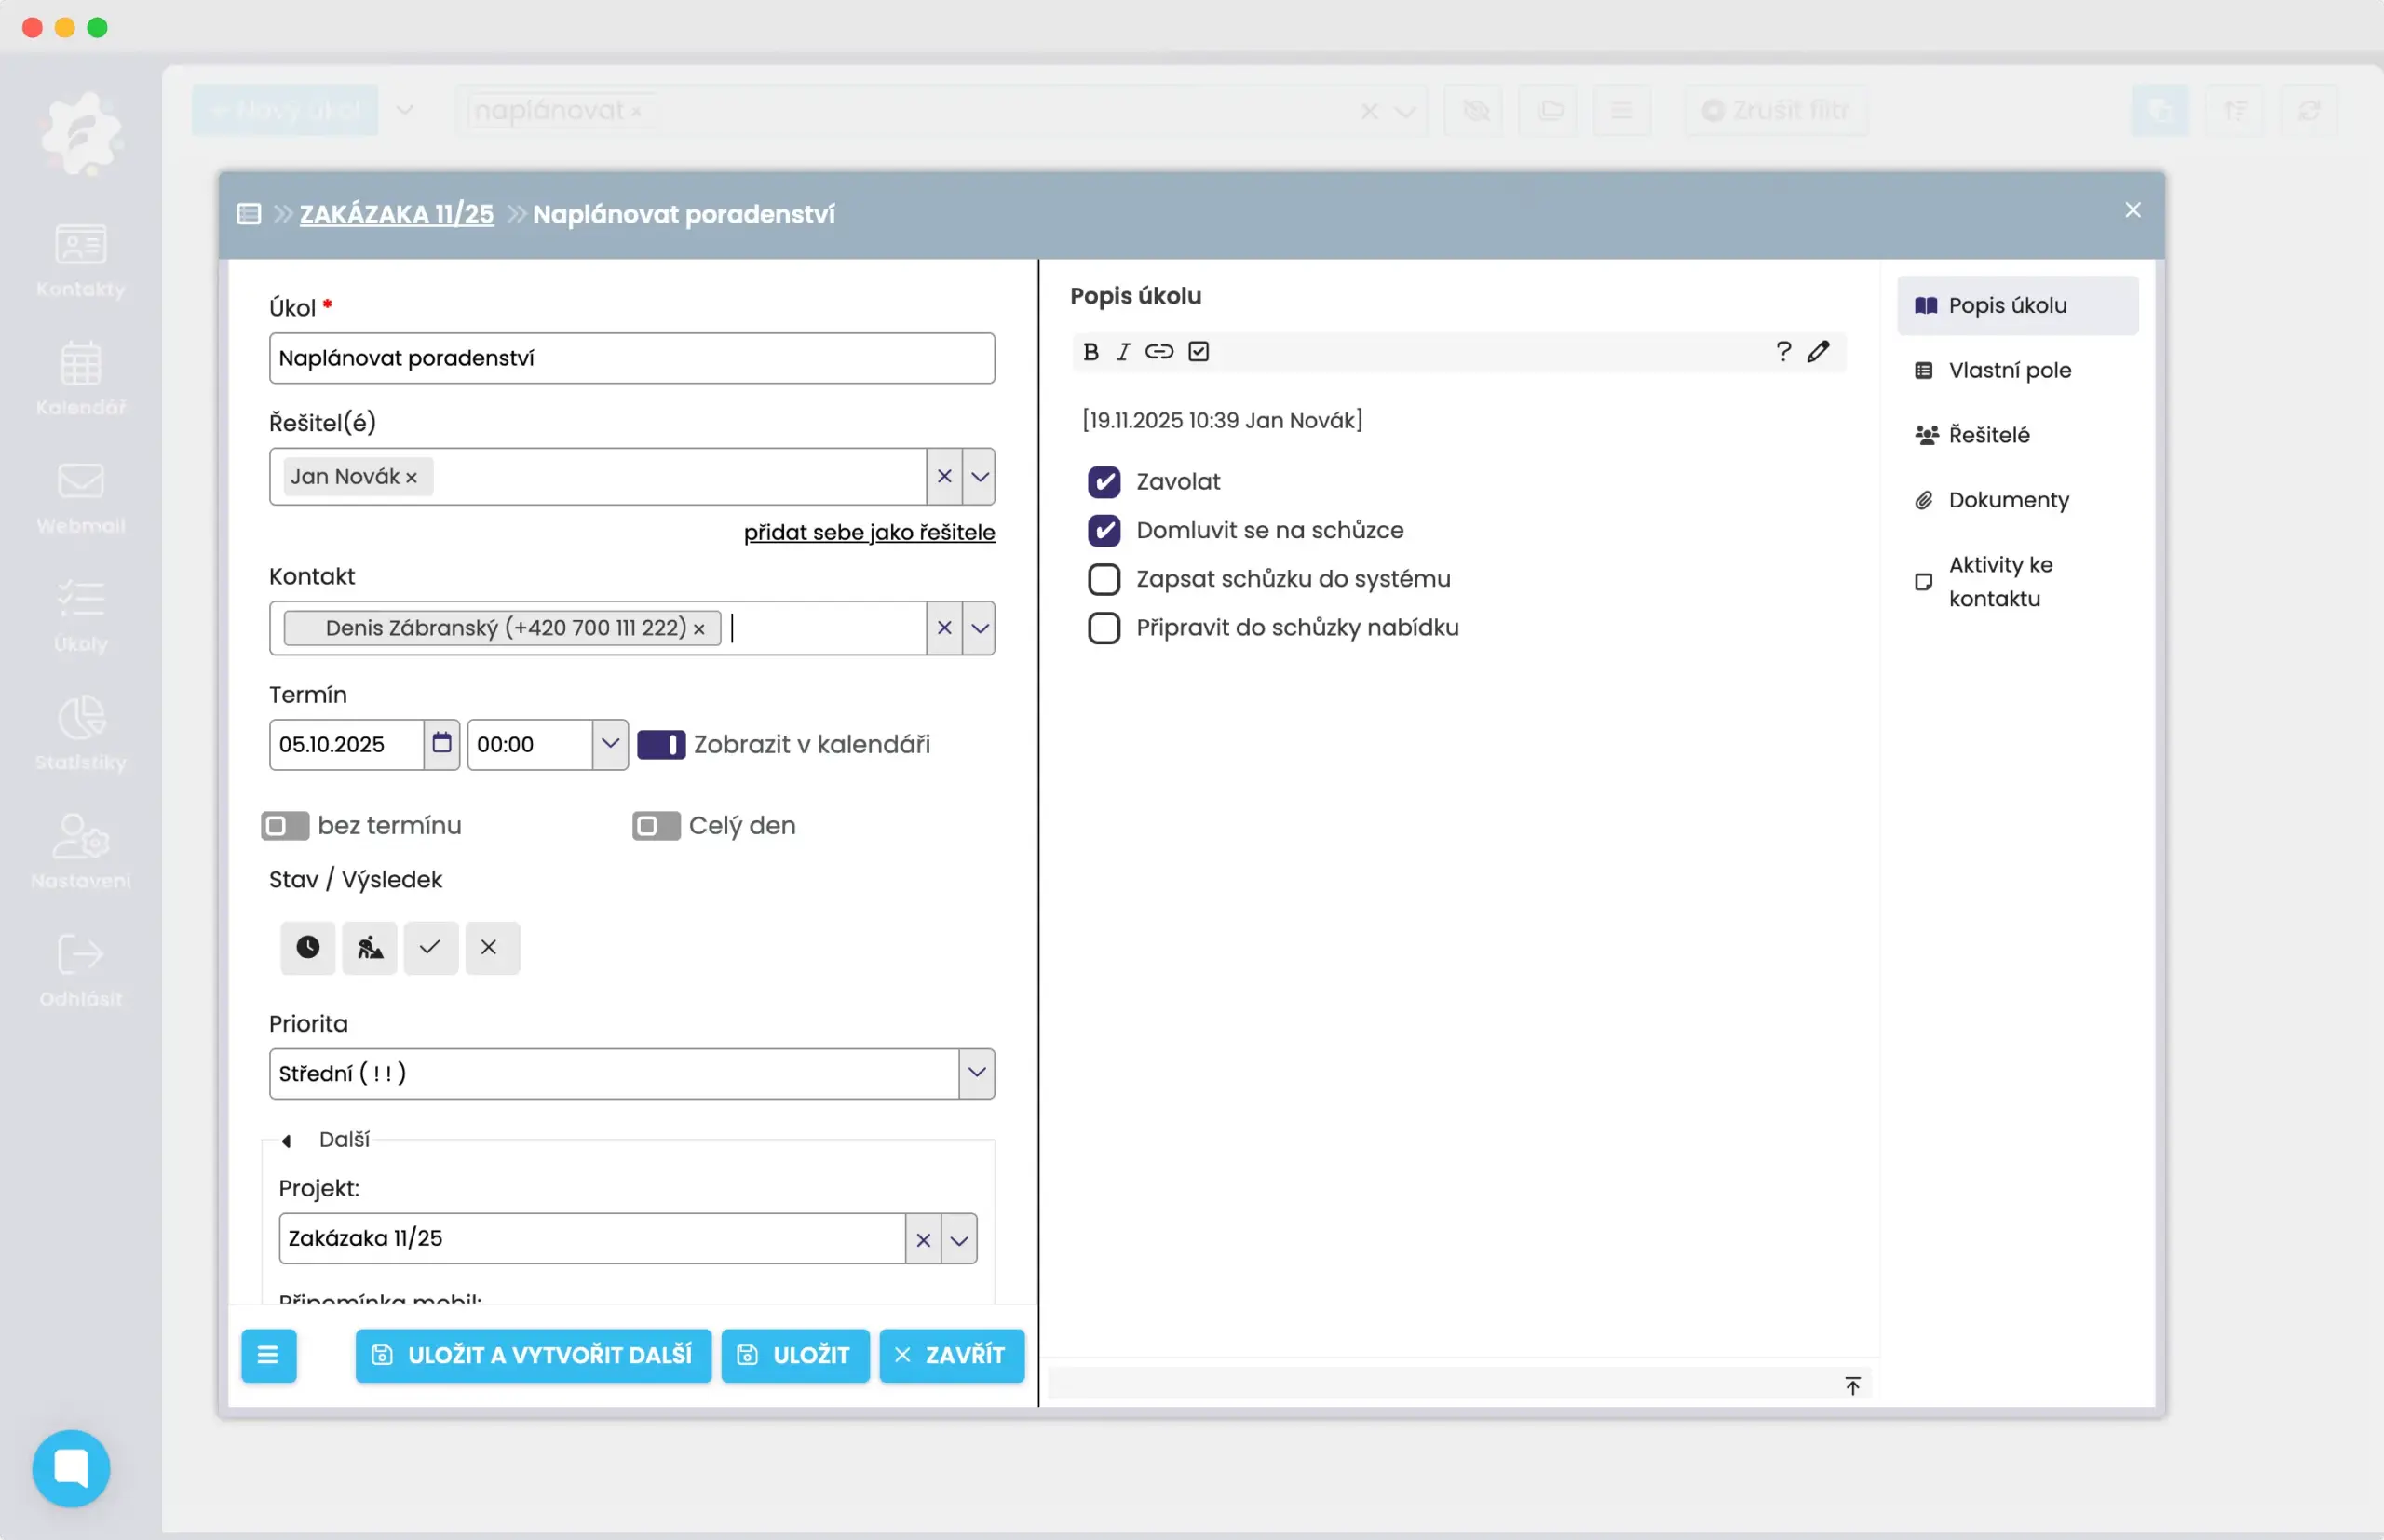Switch to 'Vlastní pole' tab

2009,370
